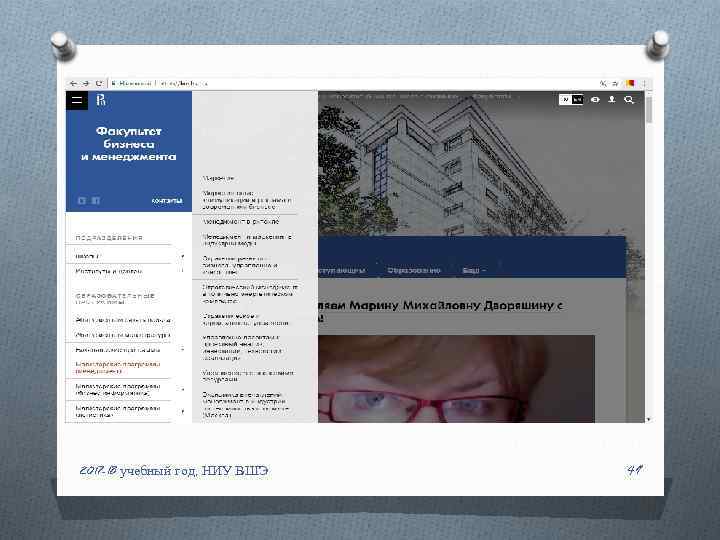Open Маркетинг submenu item
Screen dimensions: 720x540
[x=218, y=178]
